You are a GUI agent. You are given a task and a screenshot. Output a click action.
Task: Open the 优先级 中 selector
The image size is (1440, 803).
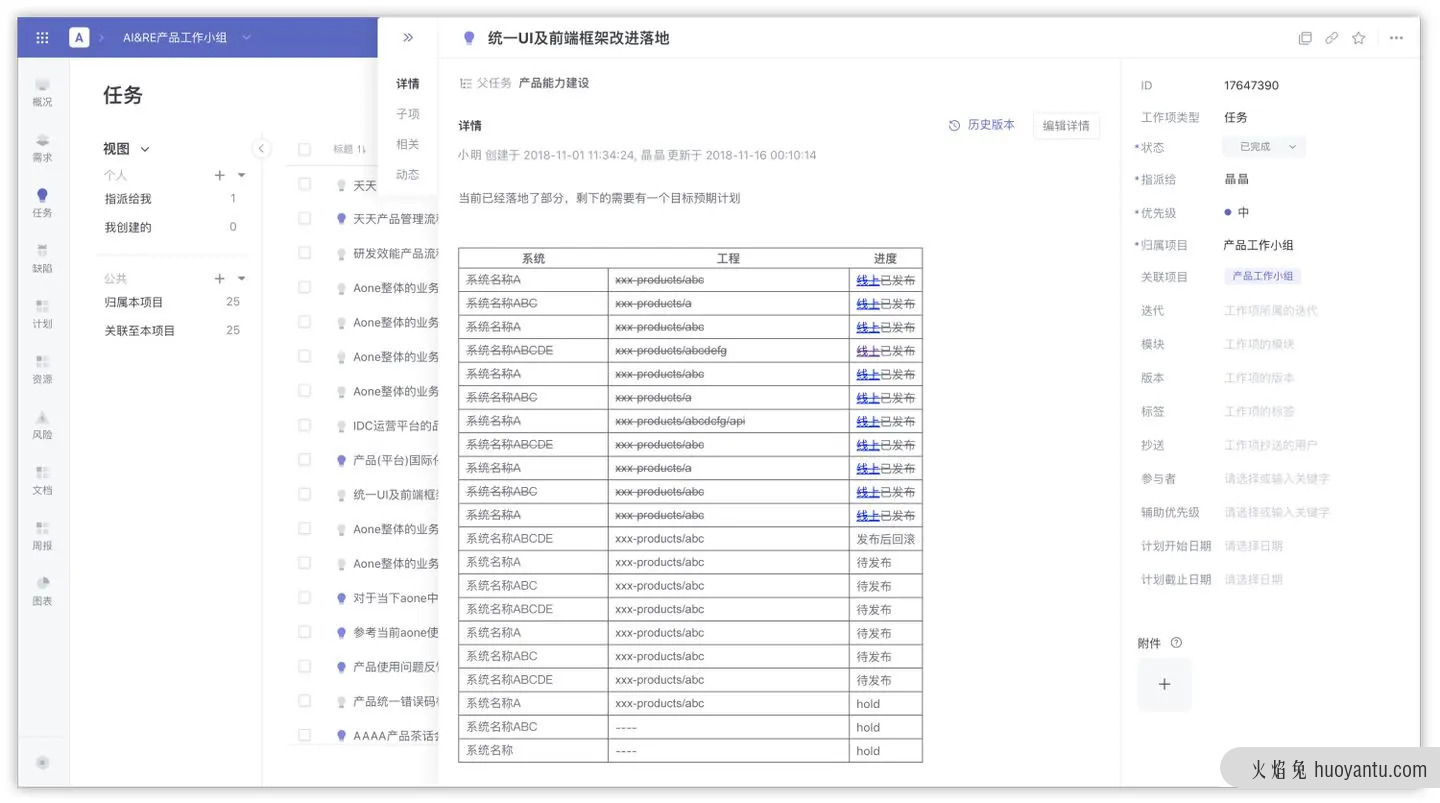click(x=1237, y=212)
